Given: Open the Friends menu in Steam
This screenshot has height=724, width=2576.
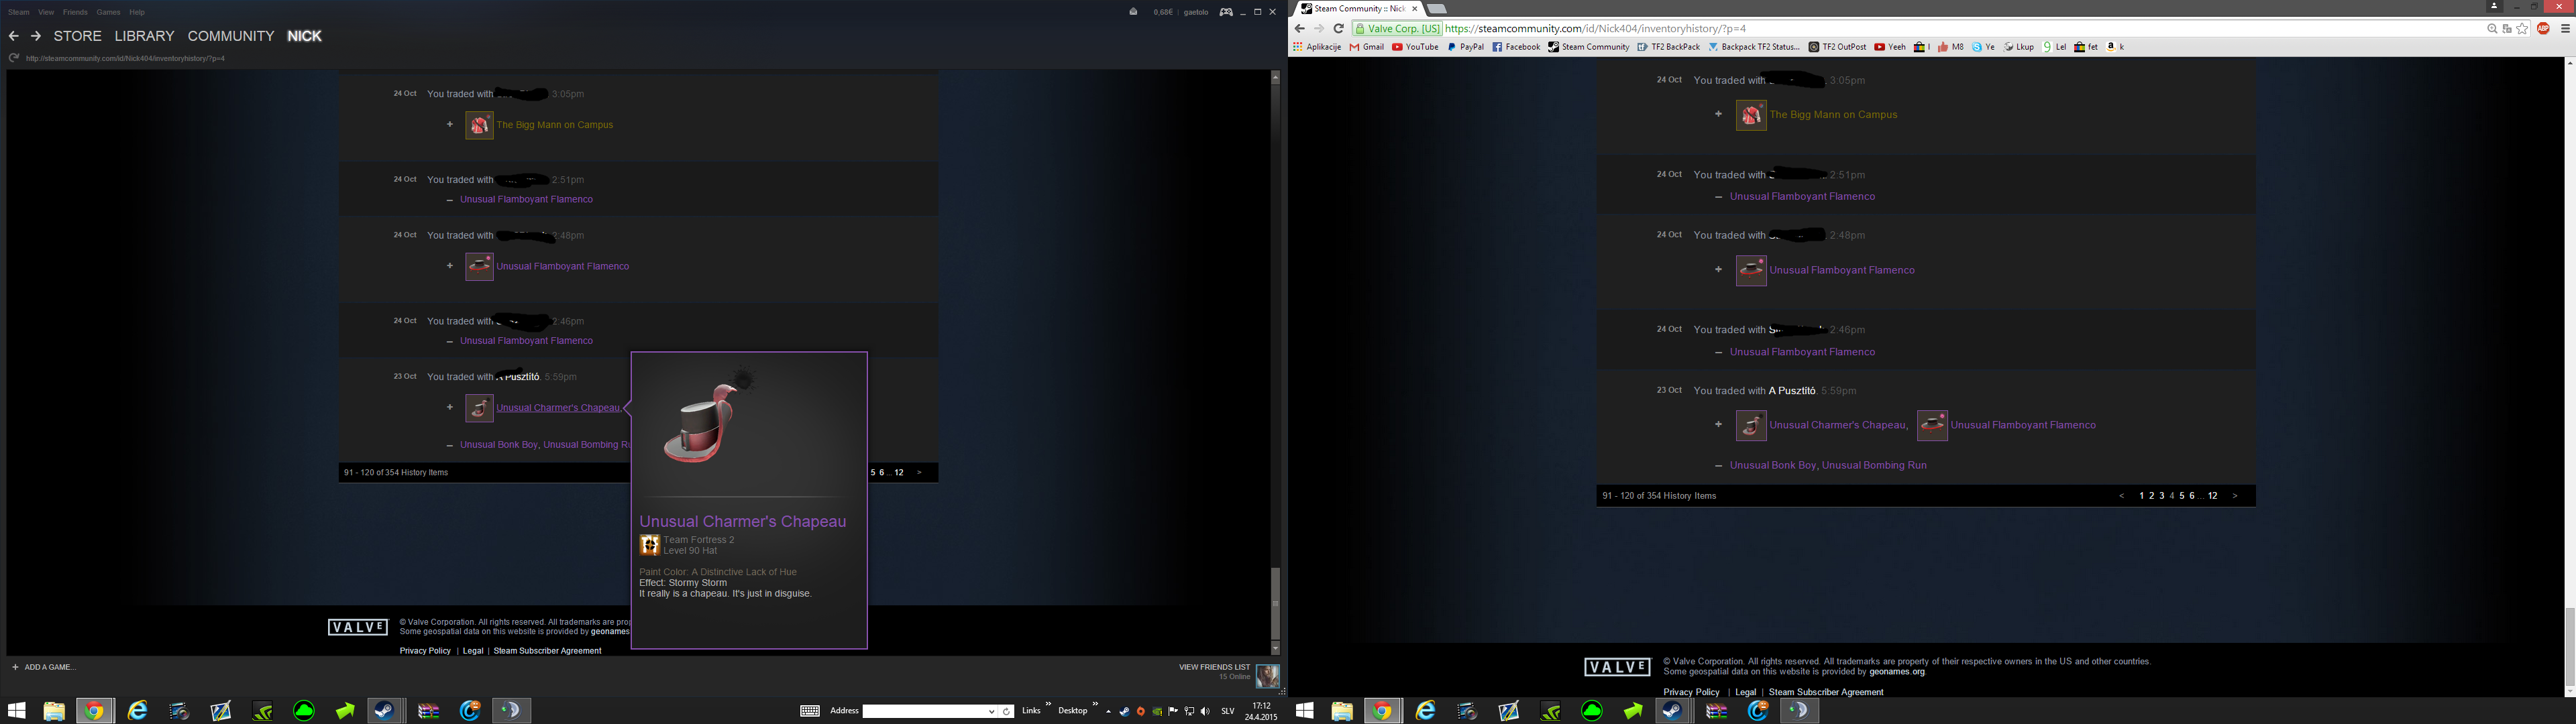Looking at the screenshot, I should [75, 12].
